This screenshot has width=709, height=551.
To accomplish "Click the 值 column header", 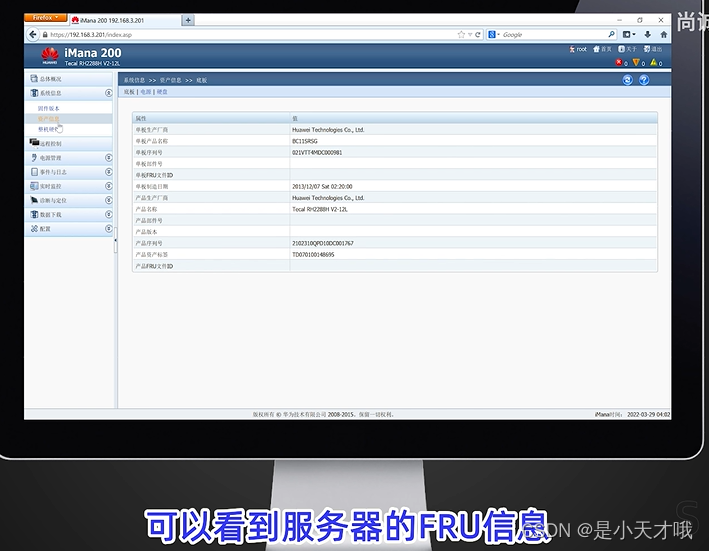I will click(473, 118).
